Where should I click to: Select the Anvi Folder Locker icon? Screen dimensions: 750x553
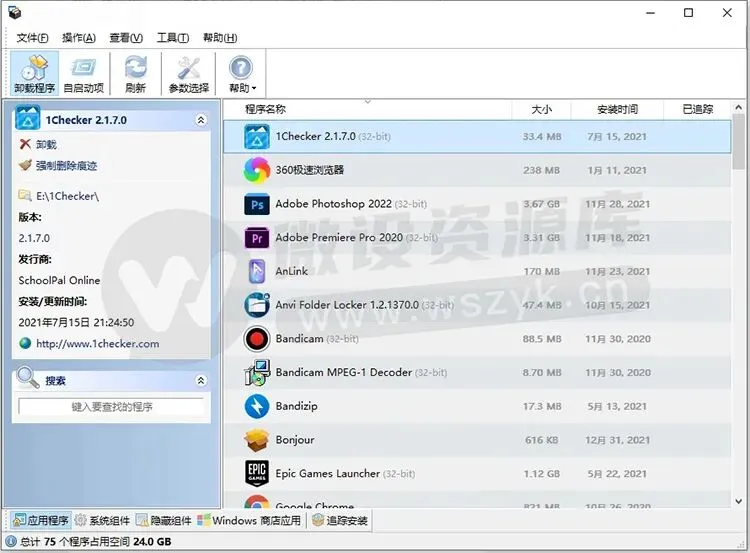[x=257, y=305]
